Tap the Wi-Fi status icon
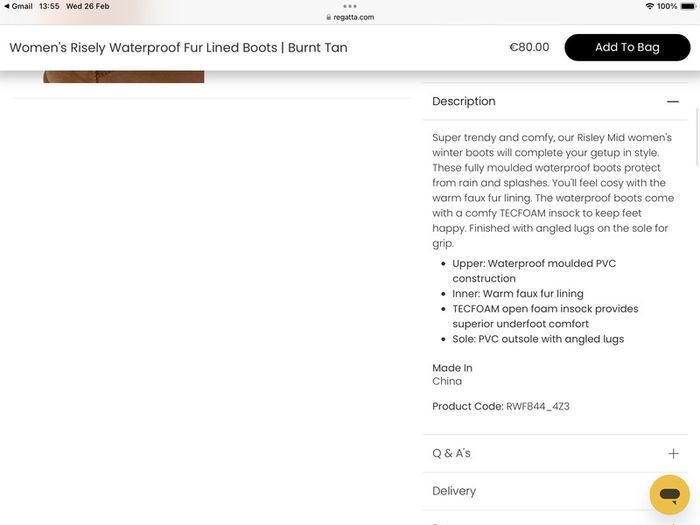This screenshot has width=700, height=525. click(650, 6)
